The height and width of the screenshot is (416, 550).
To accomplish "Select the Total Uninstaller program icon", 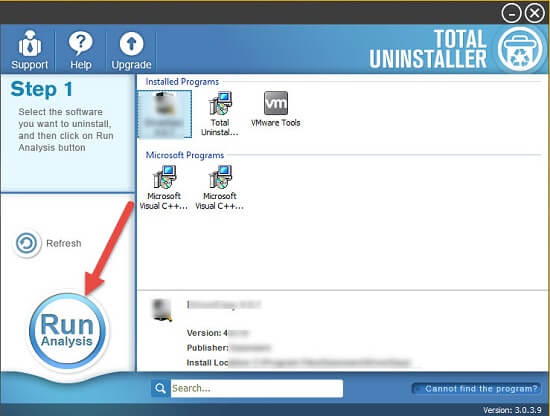I will (x=220, y=114).
